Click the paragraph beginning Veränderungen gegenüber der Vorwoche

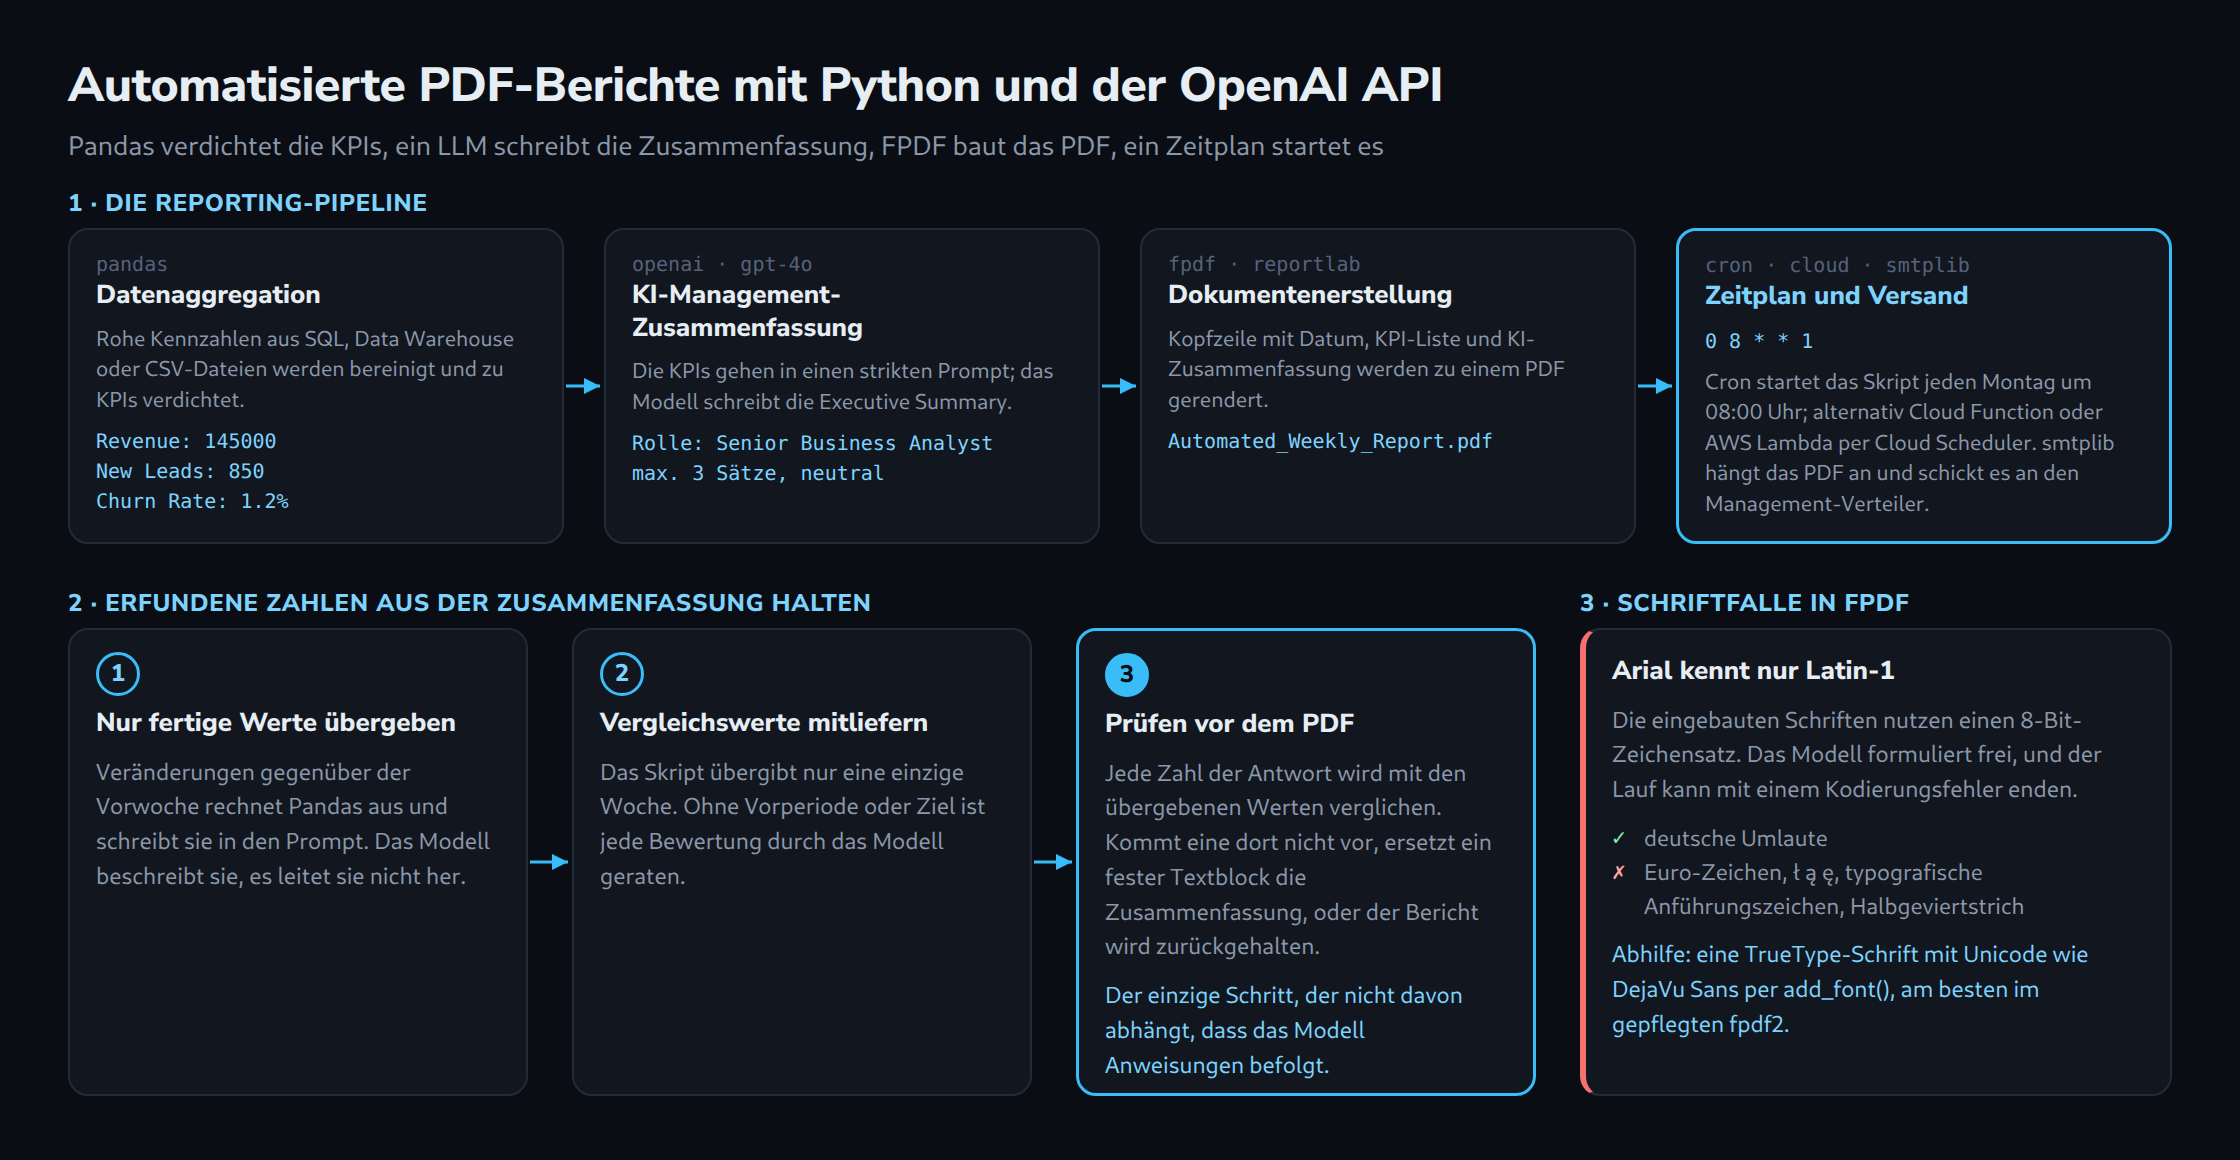tap(293, 824)
